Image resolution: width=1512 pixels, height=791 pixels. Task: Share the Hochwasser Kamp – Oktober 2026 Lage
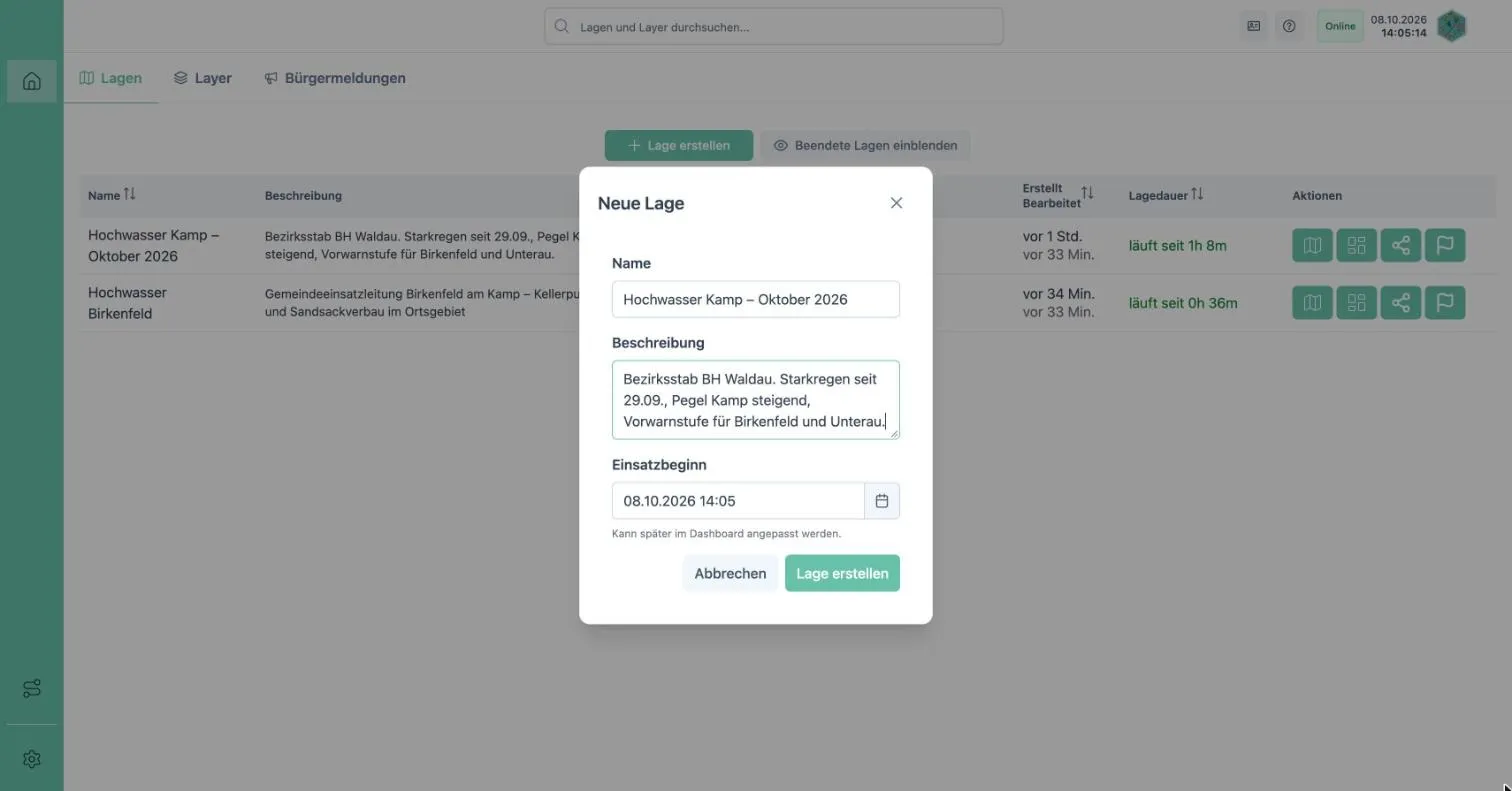(x=1400, y=245)
